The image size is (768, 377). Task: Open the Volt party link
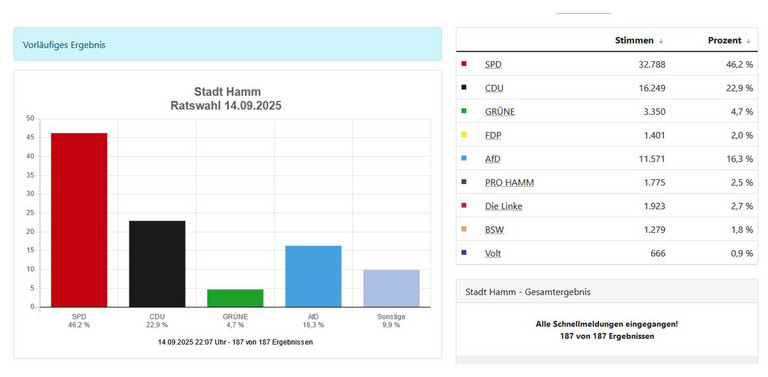[493, 254]
